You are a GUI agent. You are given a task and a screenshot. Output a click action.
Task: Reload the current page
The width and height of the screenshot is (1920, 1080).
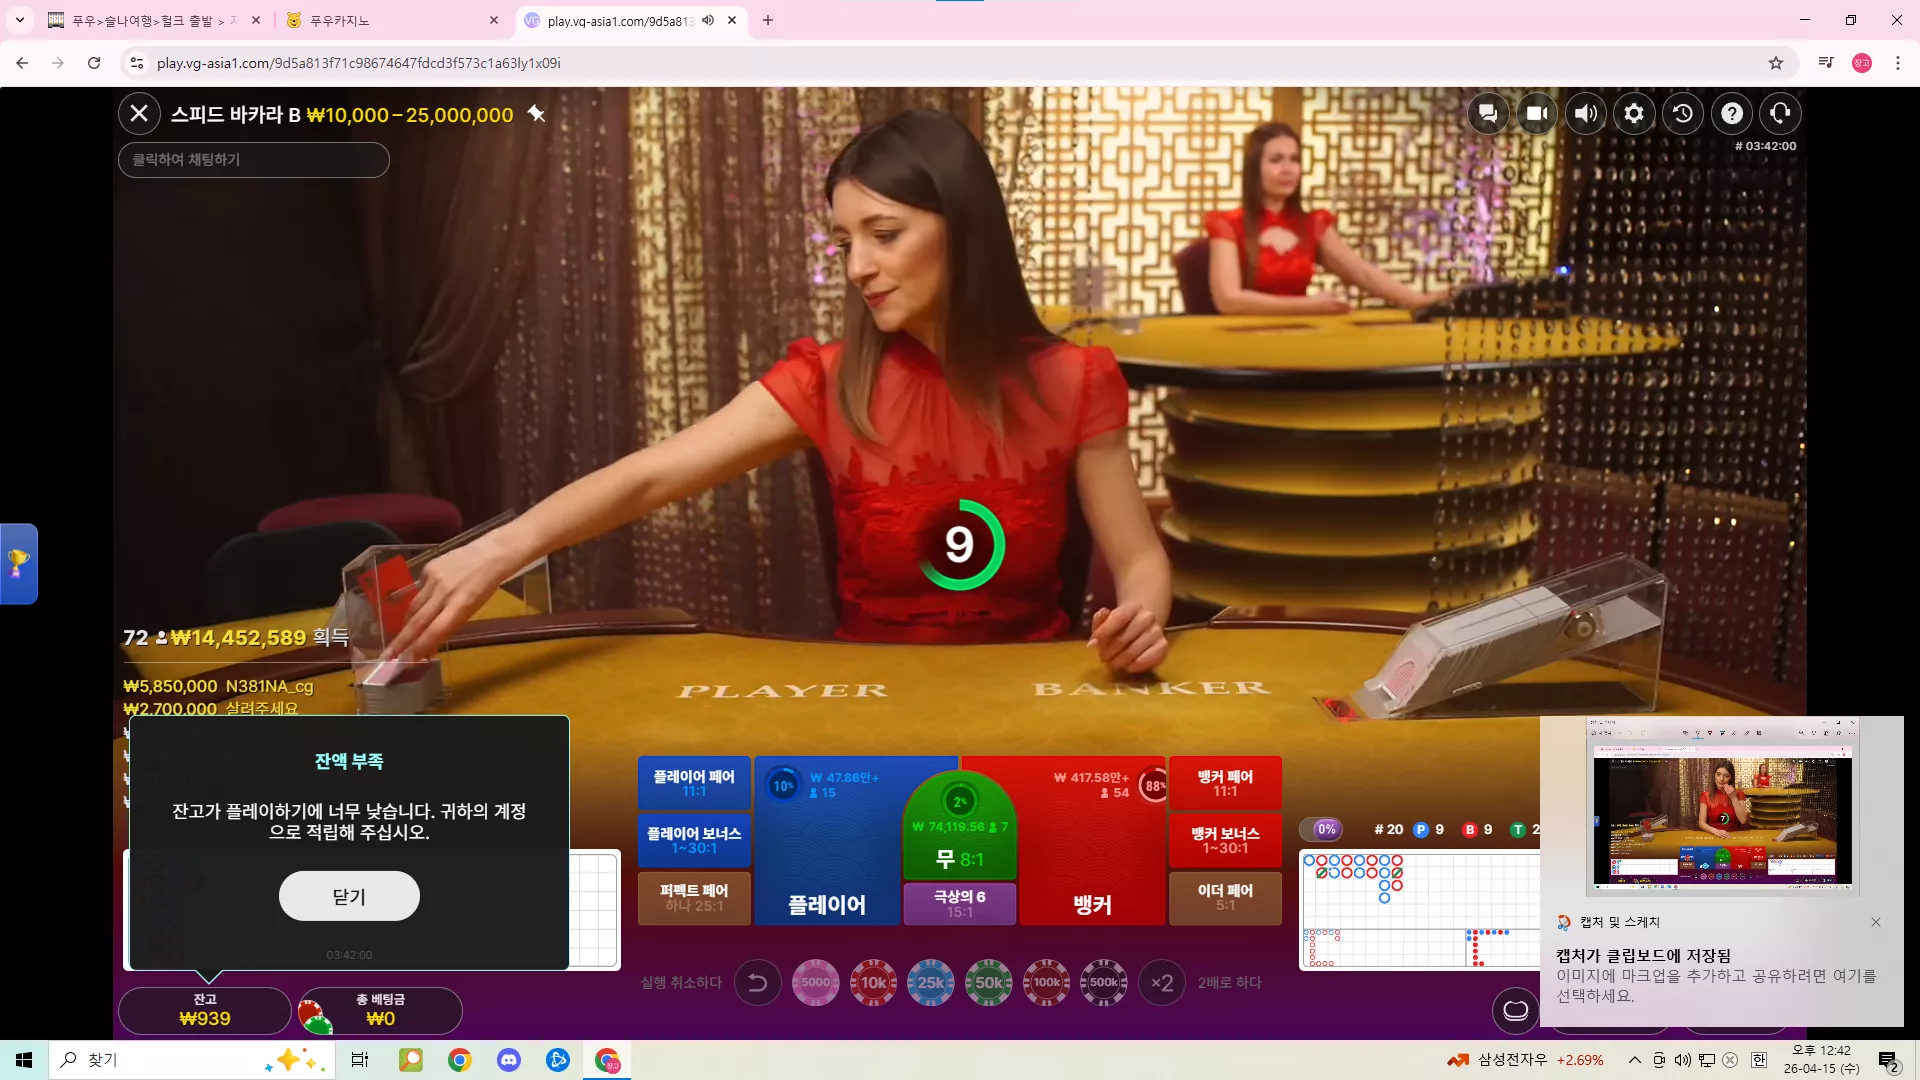click(x=94, y=63)
